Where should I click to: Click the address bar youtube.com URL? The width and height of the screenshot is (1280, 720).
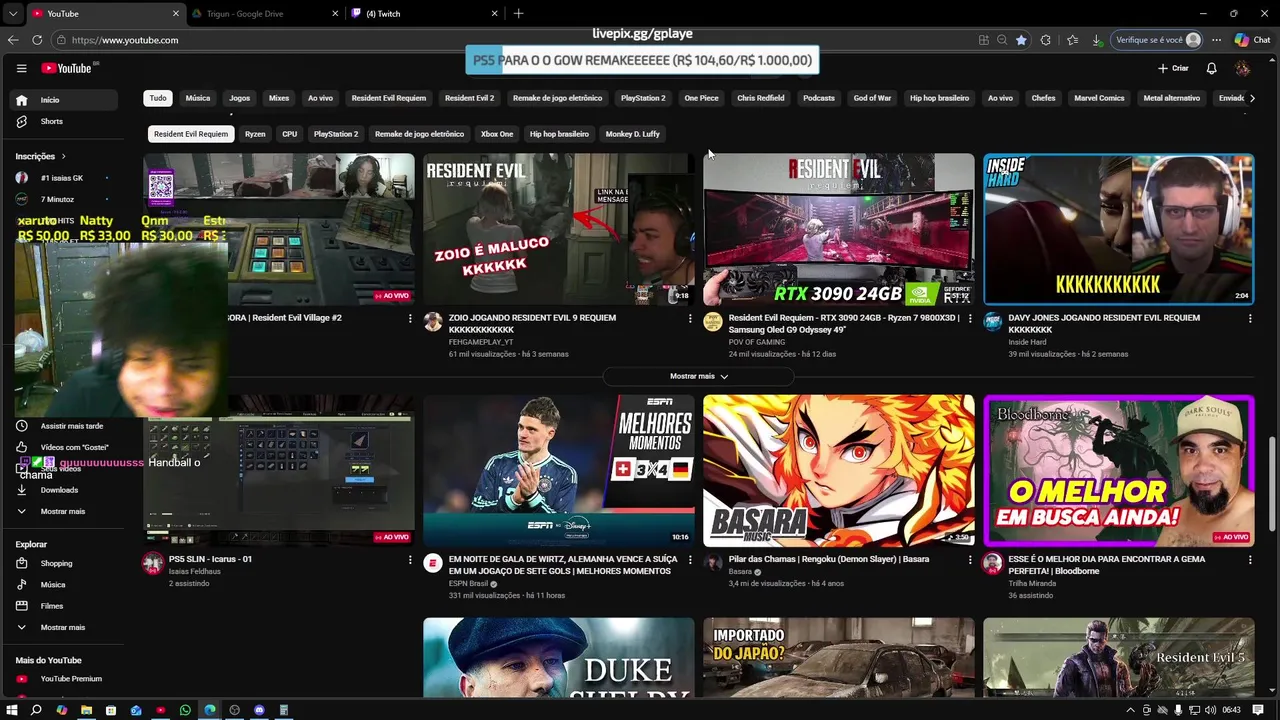point(125,40)
